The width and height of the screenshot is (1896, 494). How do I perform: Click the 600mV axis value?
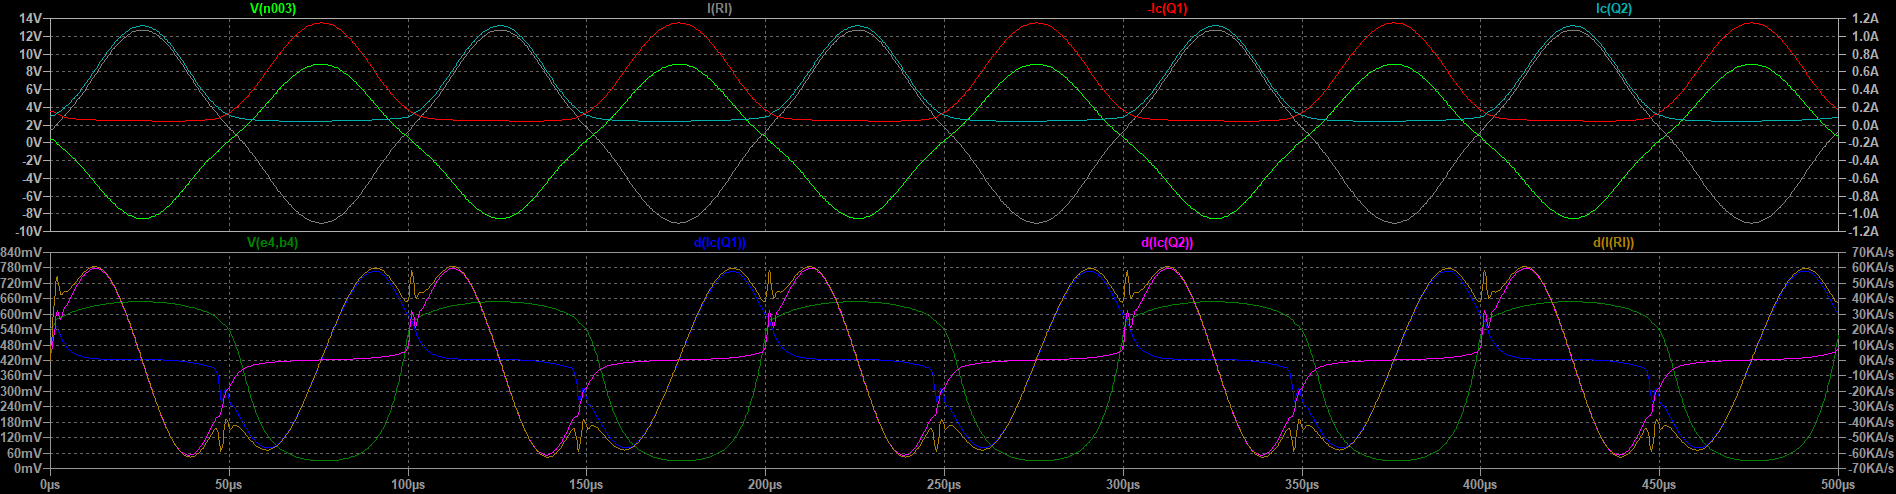point(22,314)
